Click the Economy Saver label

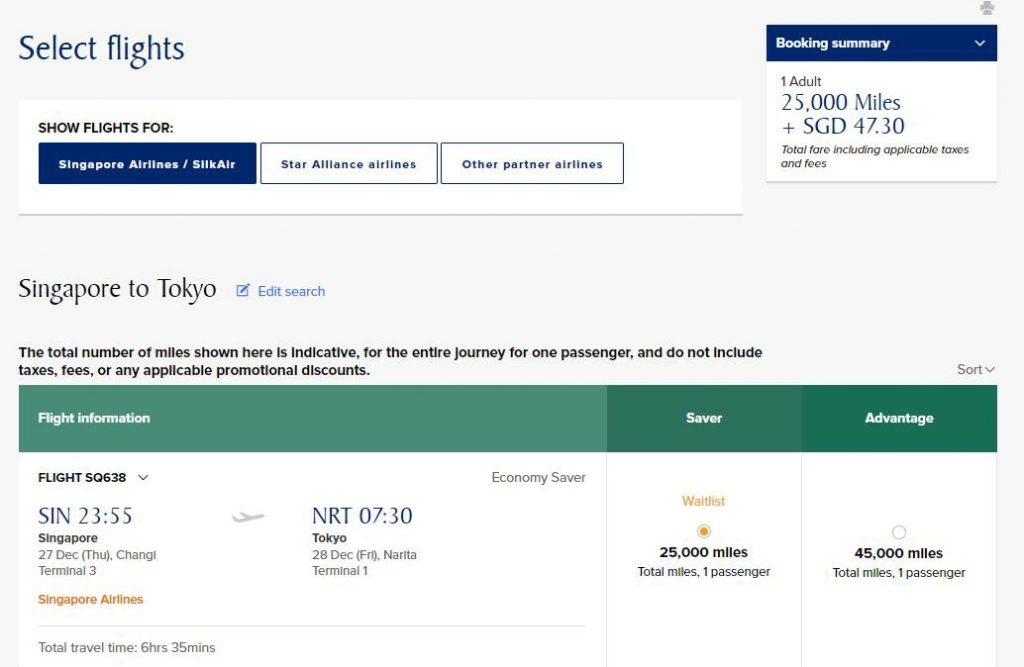pos(537,477)
